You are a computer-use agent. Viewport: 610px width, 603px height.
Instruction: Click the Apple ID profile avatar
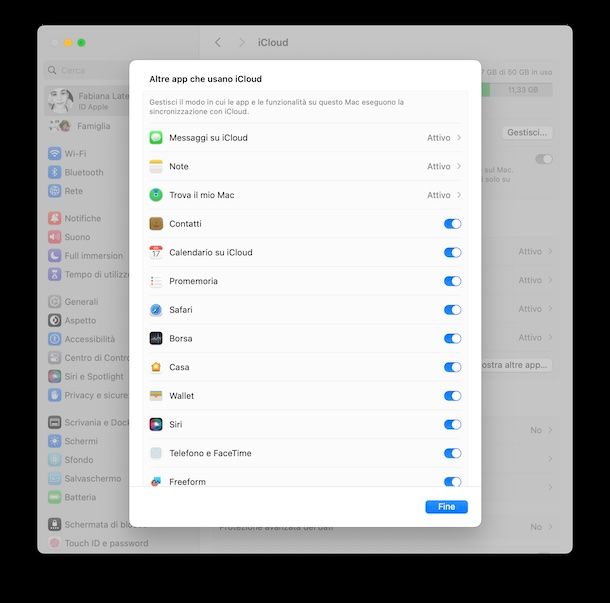pyautogui.click(x=60, y=100)
